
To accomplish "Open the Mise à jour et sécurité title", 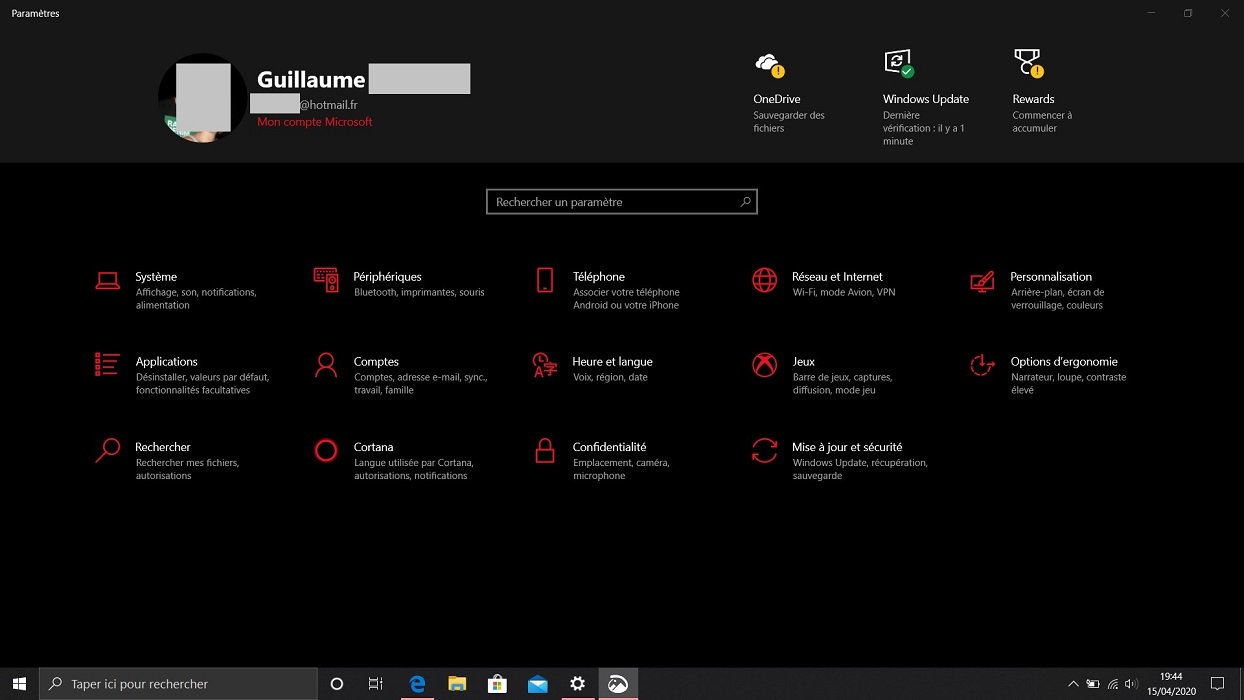I will 847,447.
